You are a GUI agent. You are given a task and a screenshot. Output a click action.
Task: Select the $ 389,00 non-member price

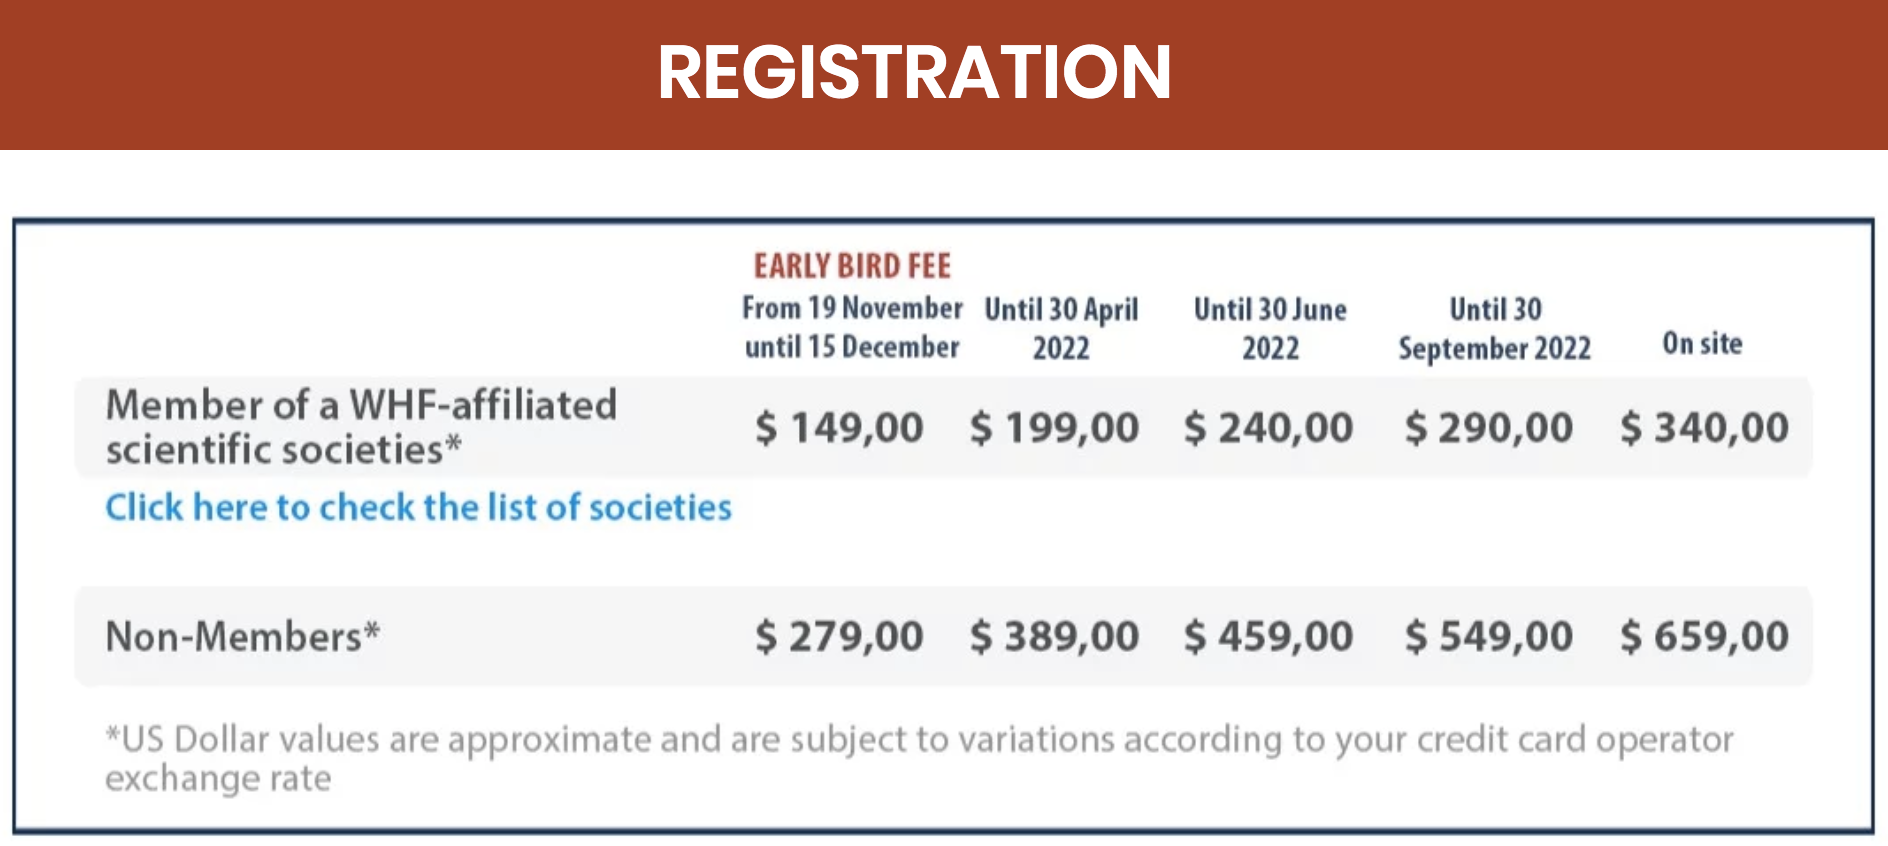pyautogui.click(x=1054, y=636)
